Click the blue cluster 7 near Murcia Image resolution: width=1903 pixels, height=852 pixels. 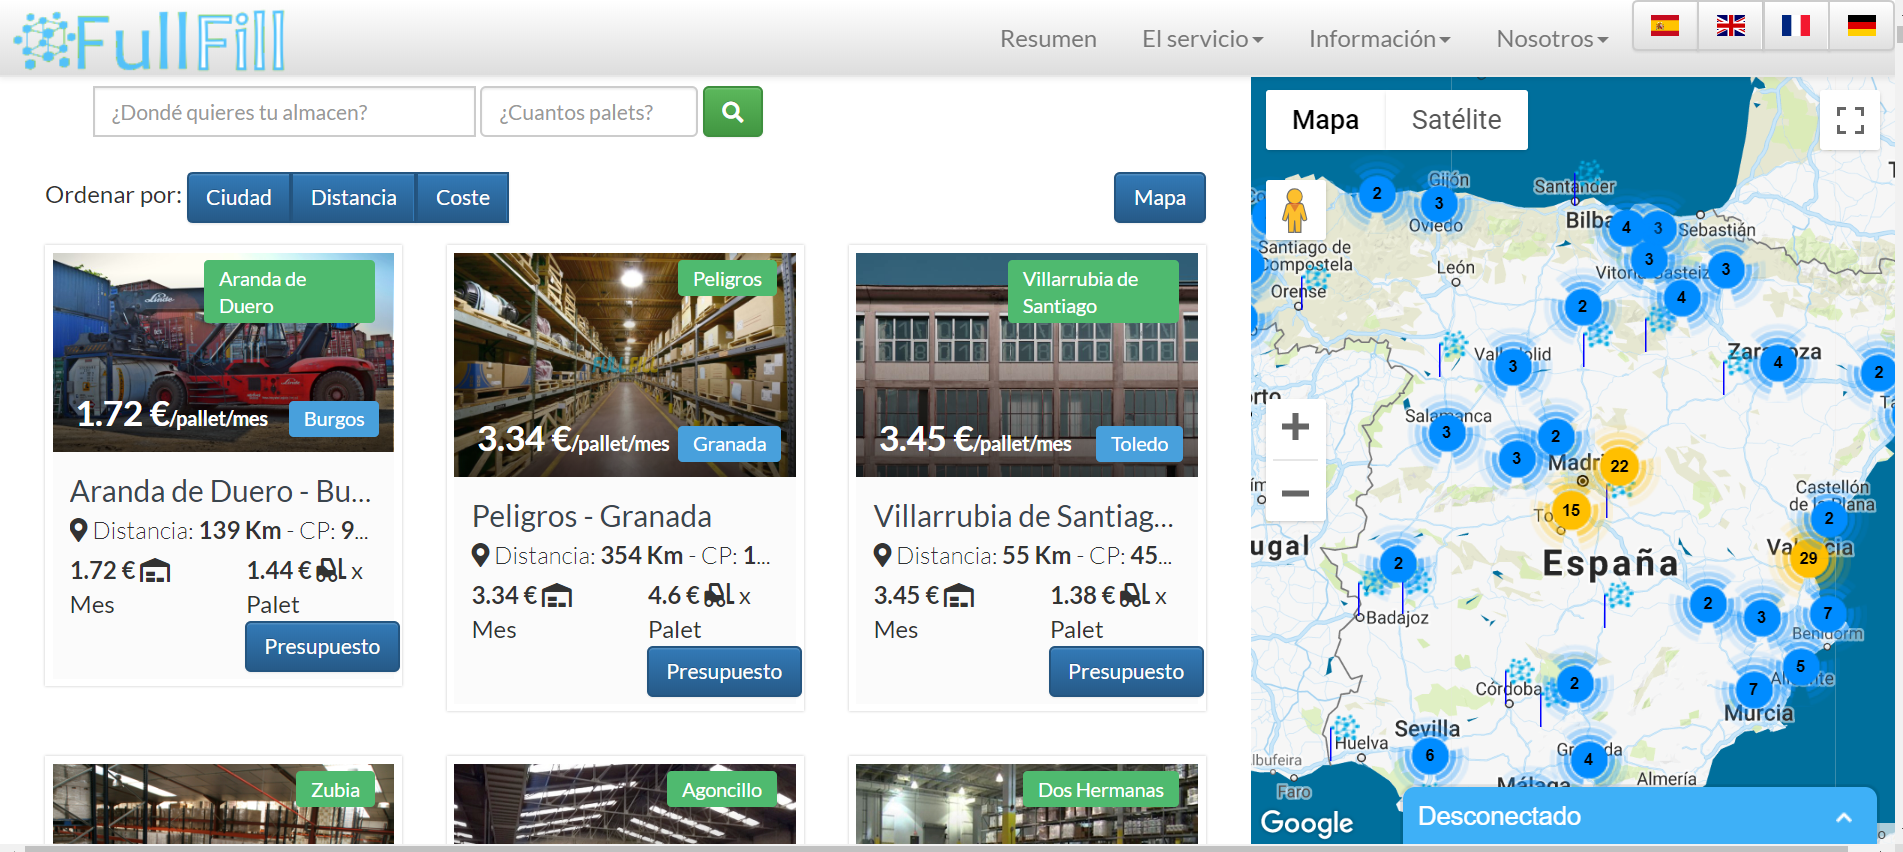(1752, 689)
